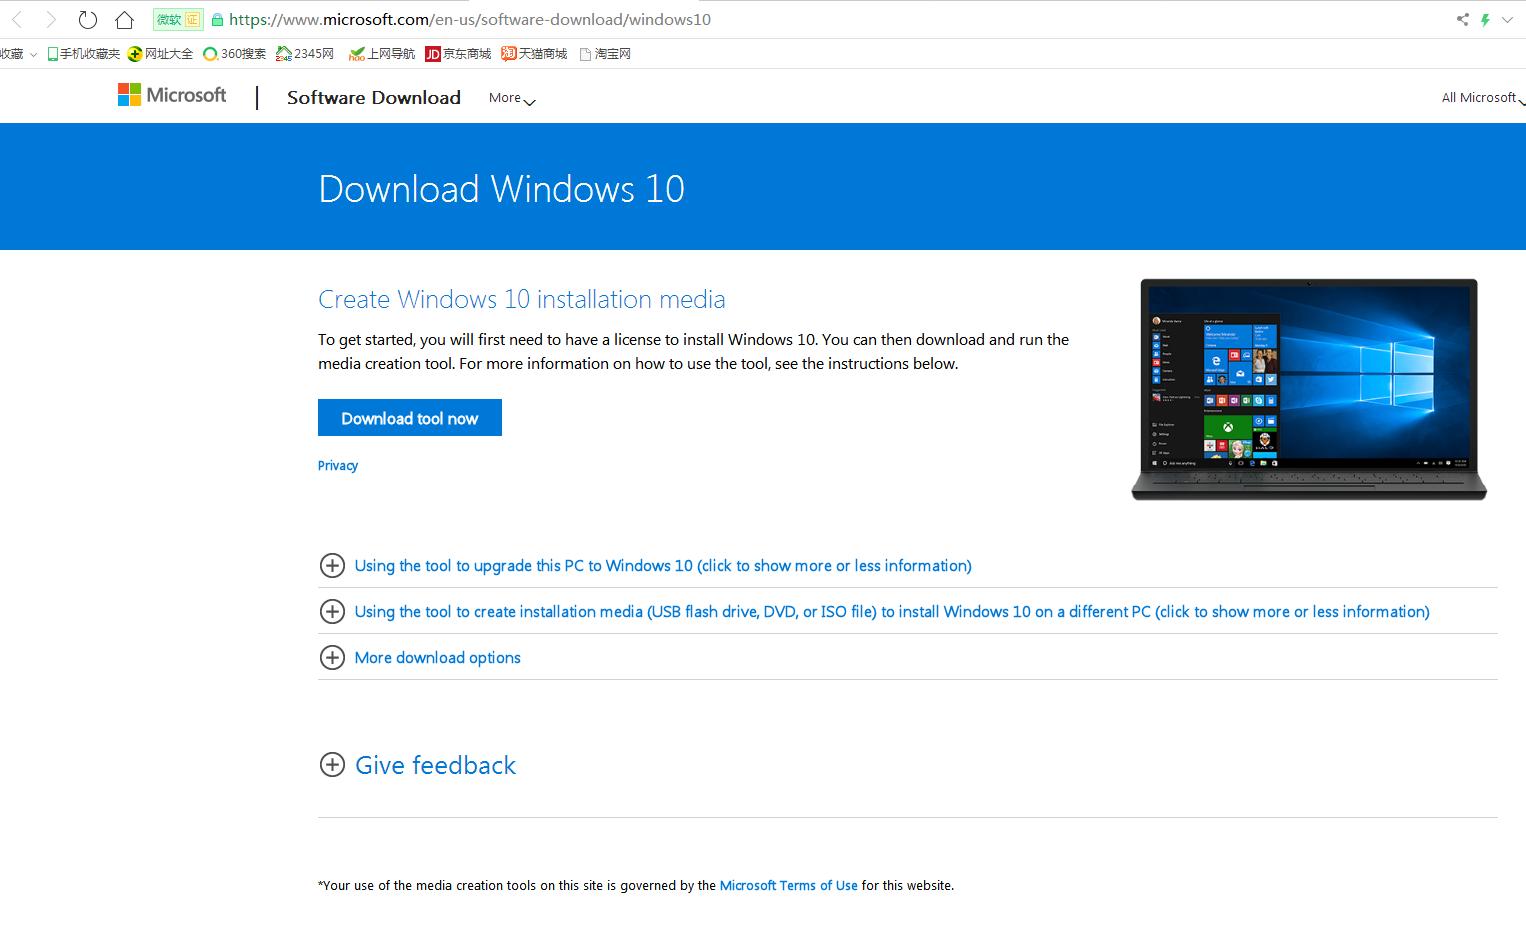Expand the 'Give feedback' section

pyautogui.click(x=435, y=765)
